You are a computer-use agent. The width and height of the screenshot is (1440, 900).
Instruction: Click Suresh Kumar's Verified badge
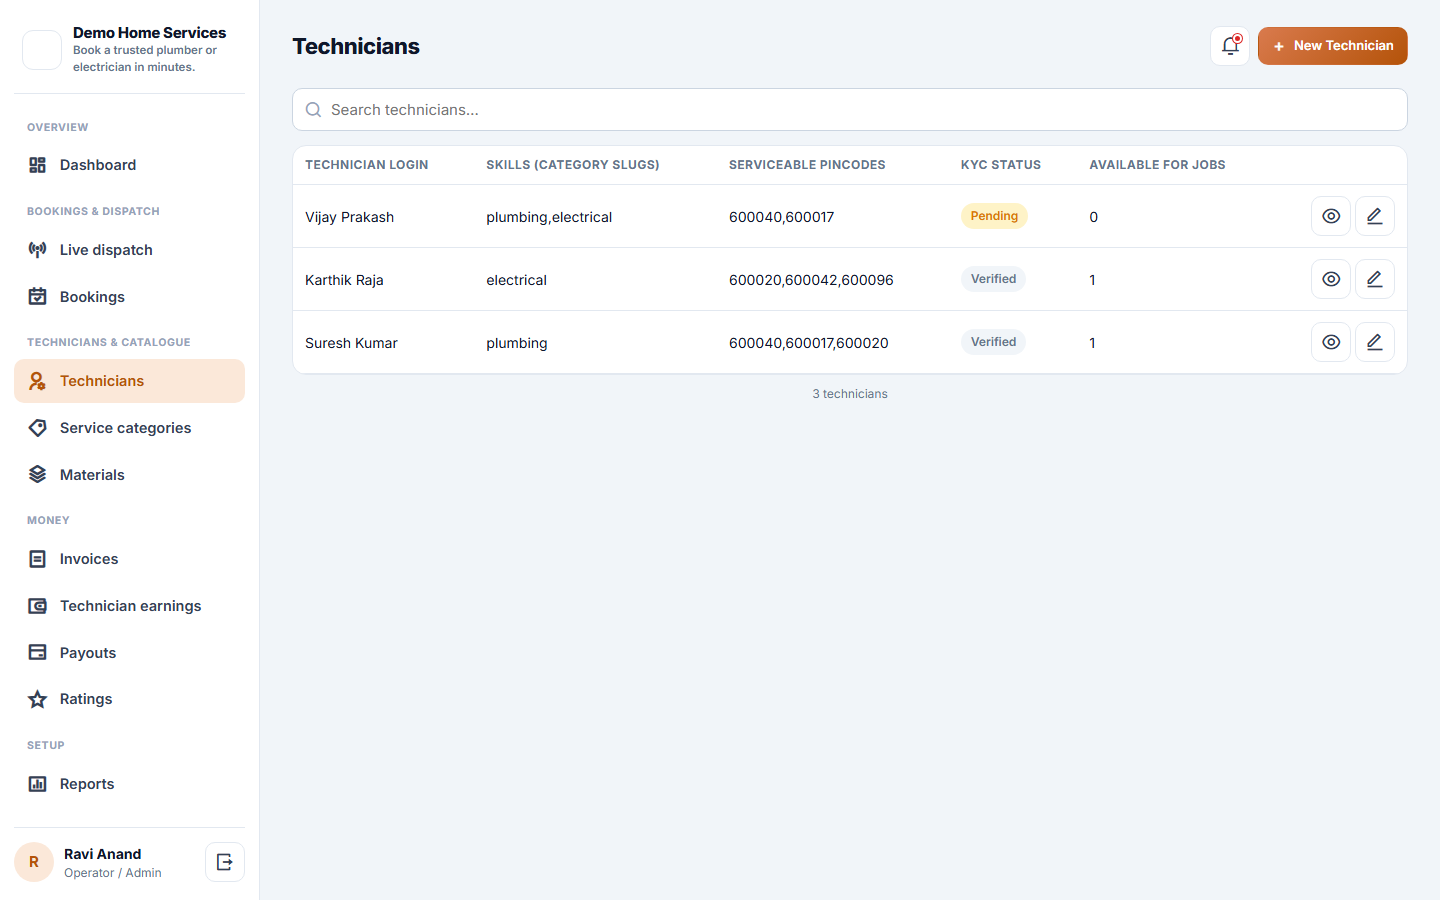point(993,342)
